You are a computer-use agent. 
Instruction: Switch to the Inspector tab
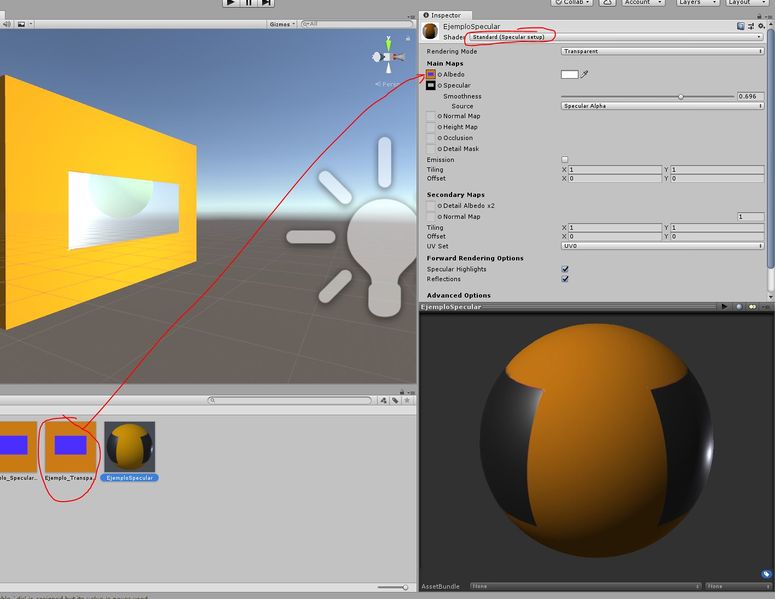click(x=443, y=15)
